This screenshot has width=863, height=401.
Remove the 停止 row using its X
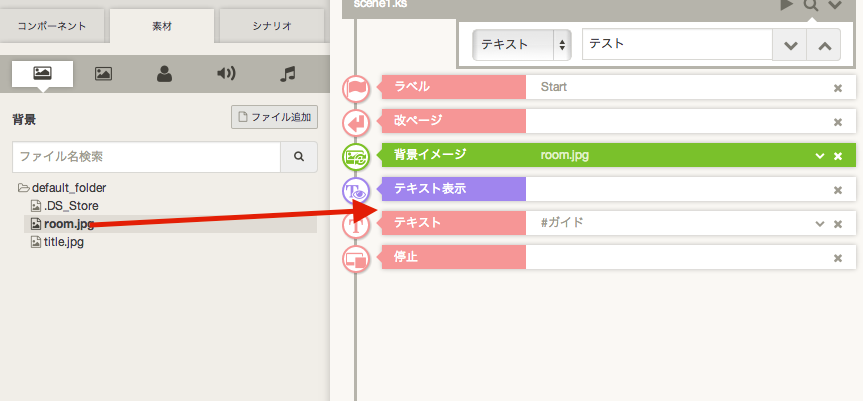[x=838, y=258]
